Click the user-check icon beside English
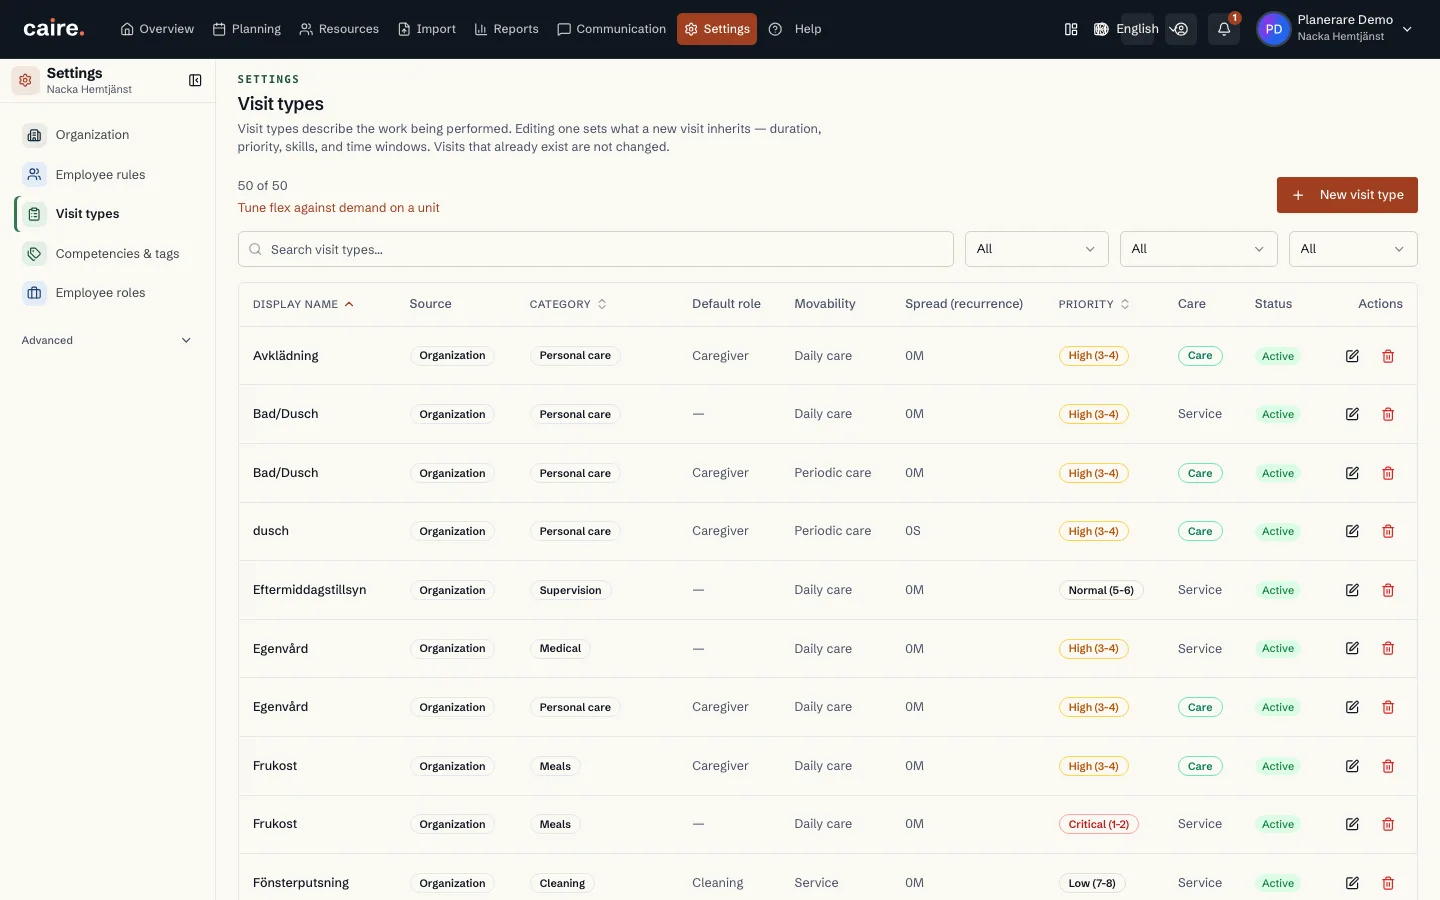Viewport: 1440px width, 900px height. 1181,29
